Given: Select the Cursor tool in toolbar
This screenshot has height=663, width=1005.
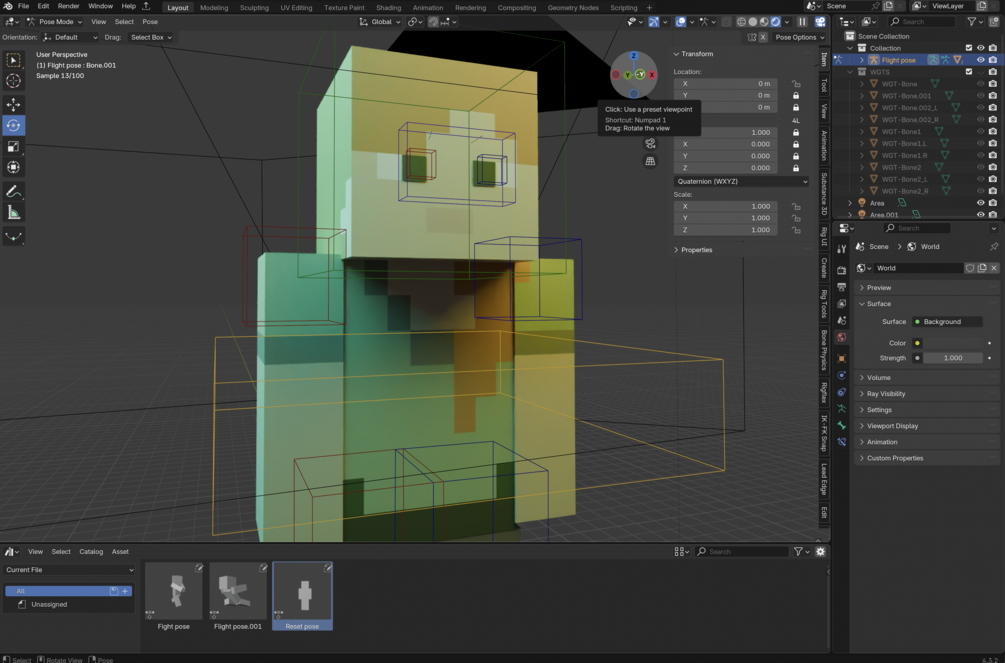Looking at the screenshot, I should coord(13,81).
